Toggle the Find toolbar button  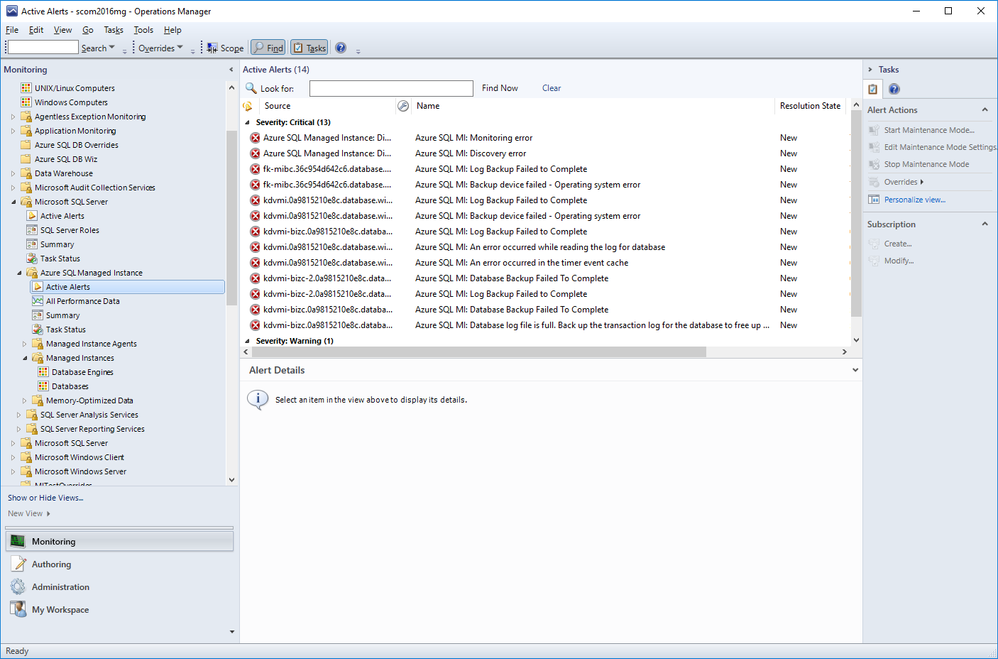268,48
